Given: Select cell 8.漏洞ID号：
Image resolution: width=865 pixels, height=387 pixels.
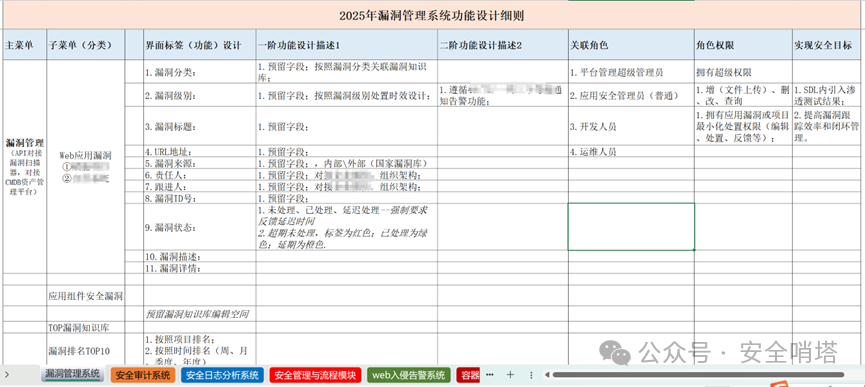Looking at the screenshot, I should (x=200, y=198).
